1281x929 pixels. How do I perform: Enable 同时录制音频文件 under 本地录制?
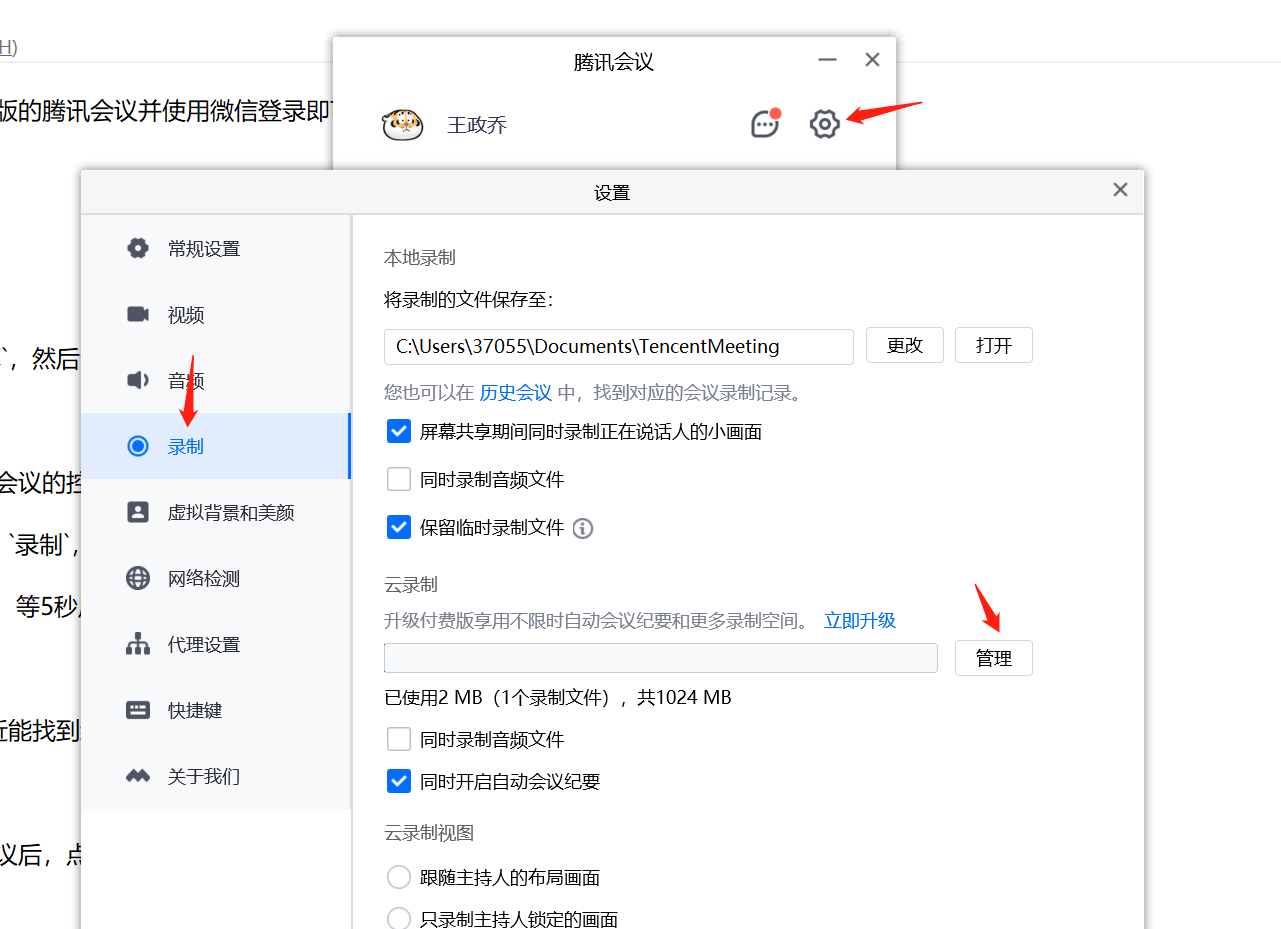tap(399, 480)
